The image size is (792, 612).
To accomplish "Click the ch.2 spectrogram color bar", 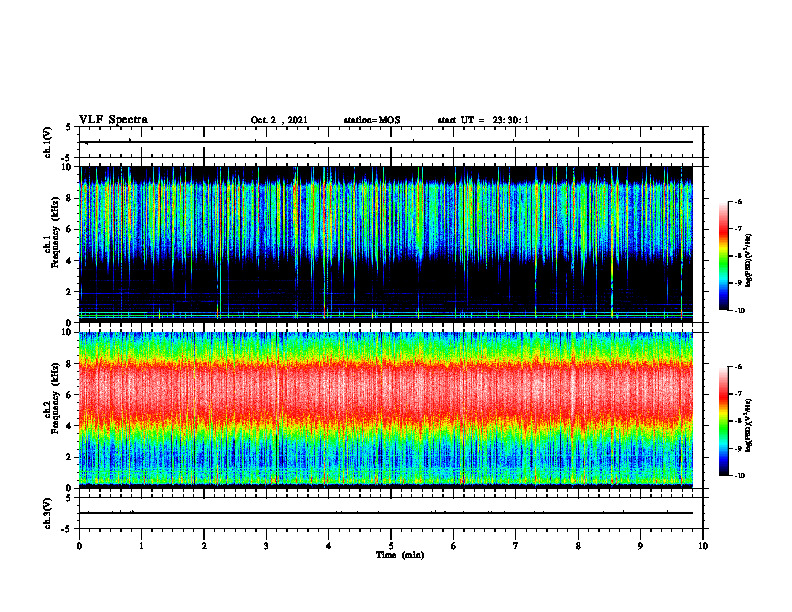I will pos(724,421).
